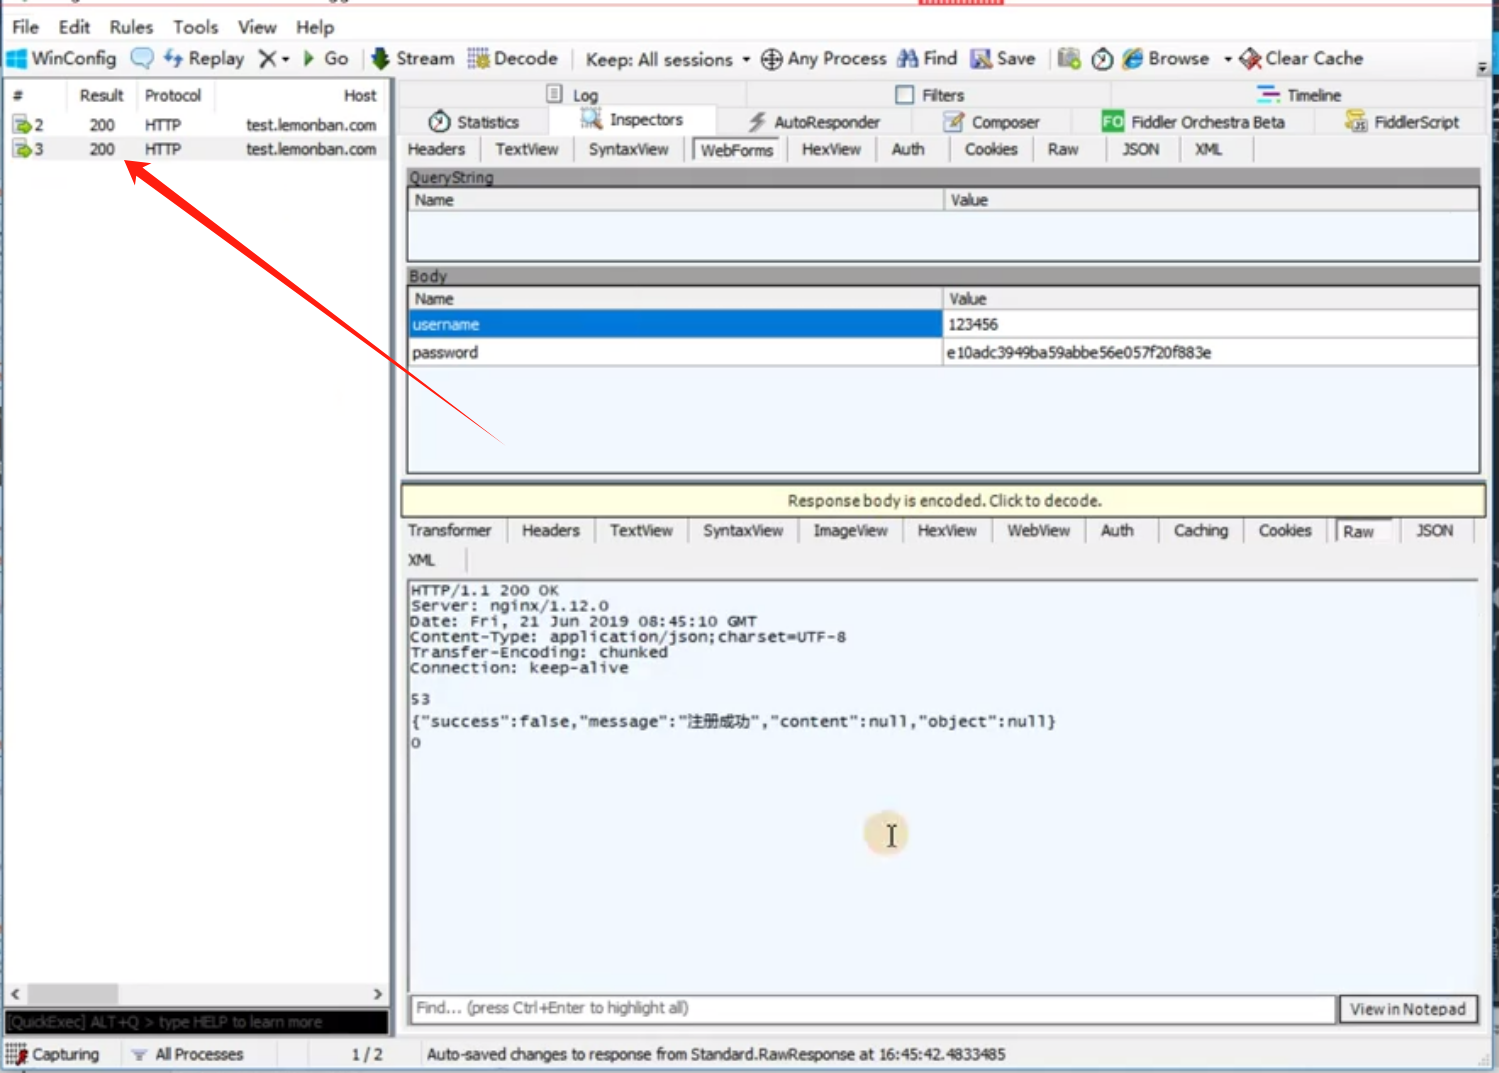Click the timer stopwatch icon
Viewport: 1499px width, 1073px height.
1102,59
